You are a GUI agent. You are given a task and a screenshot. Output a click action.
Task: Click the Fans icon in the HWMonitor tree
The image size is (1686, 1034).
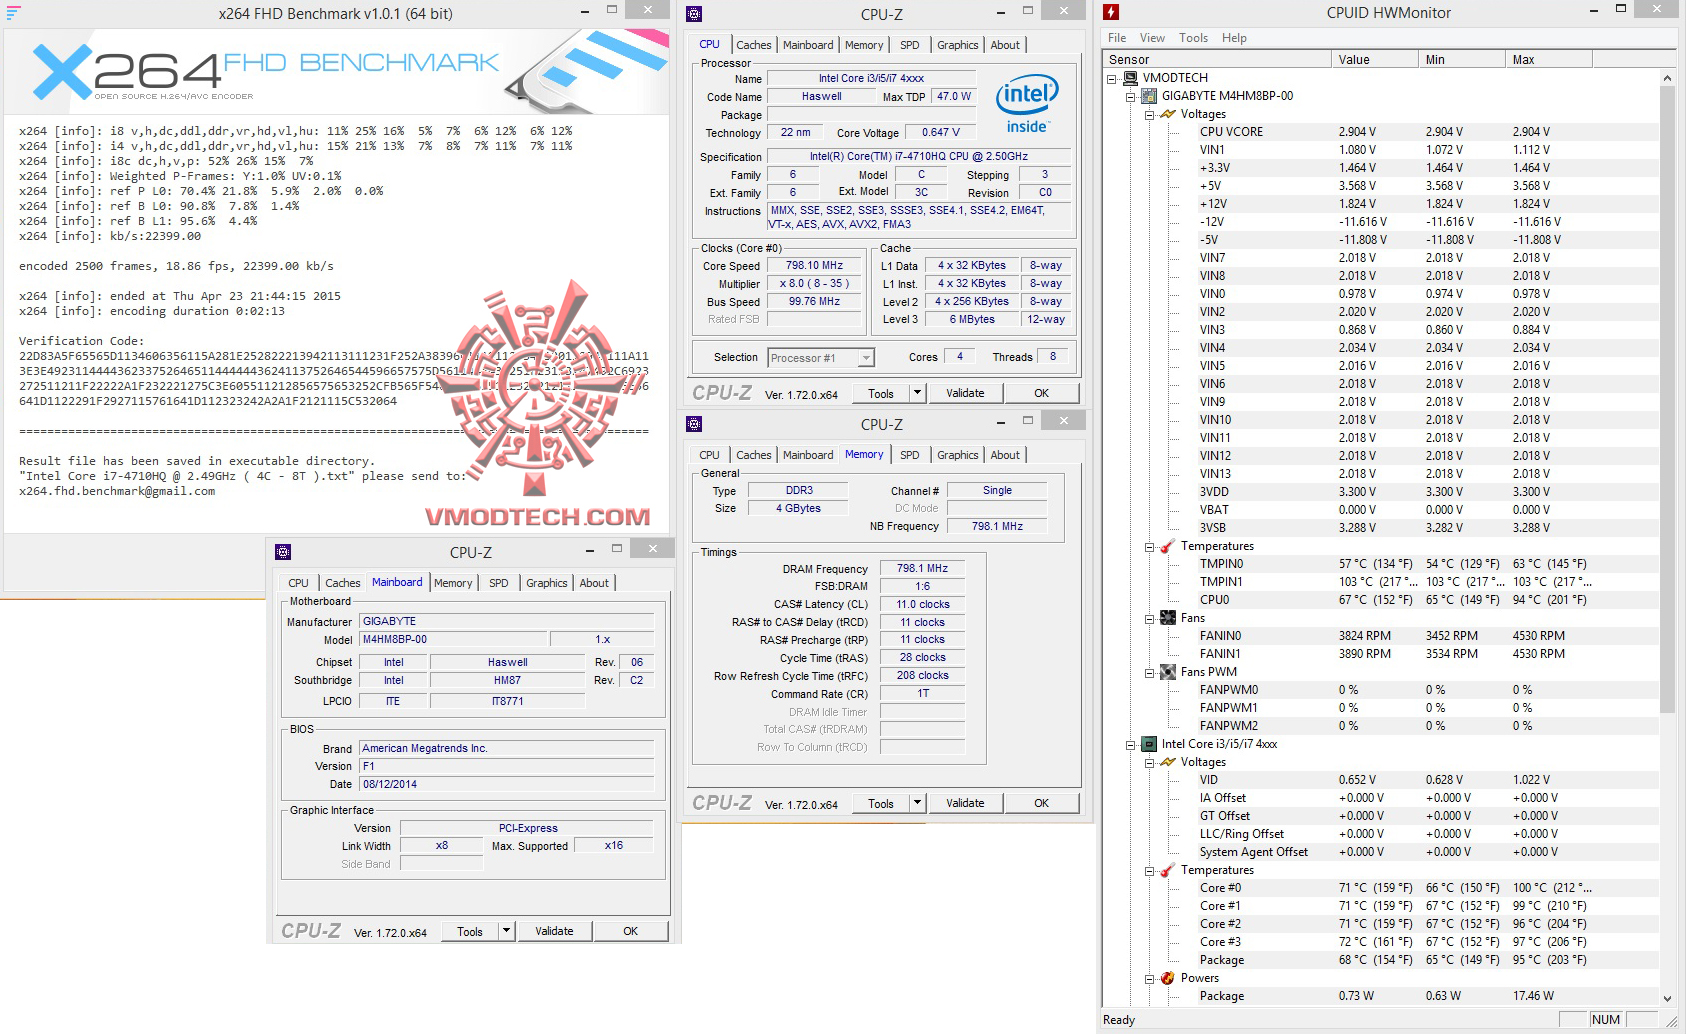pyautogui.click(x=1168, y=617)
